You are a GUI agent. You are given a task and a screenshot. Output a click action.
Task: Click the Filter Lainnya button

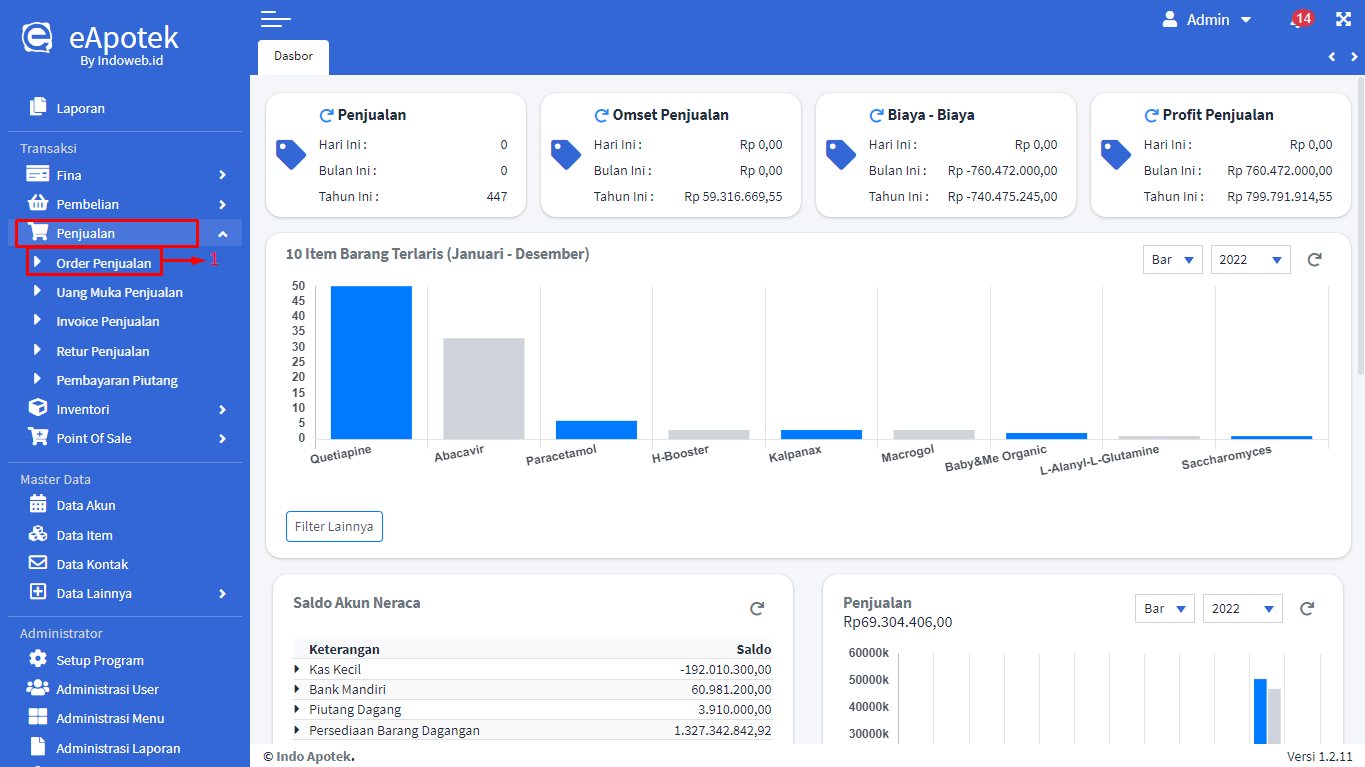point(334,526)
